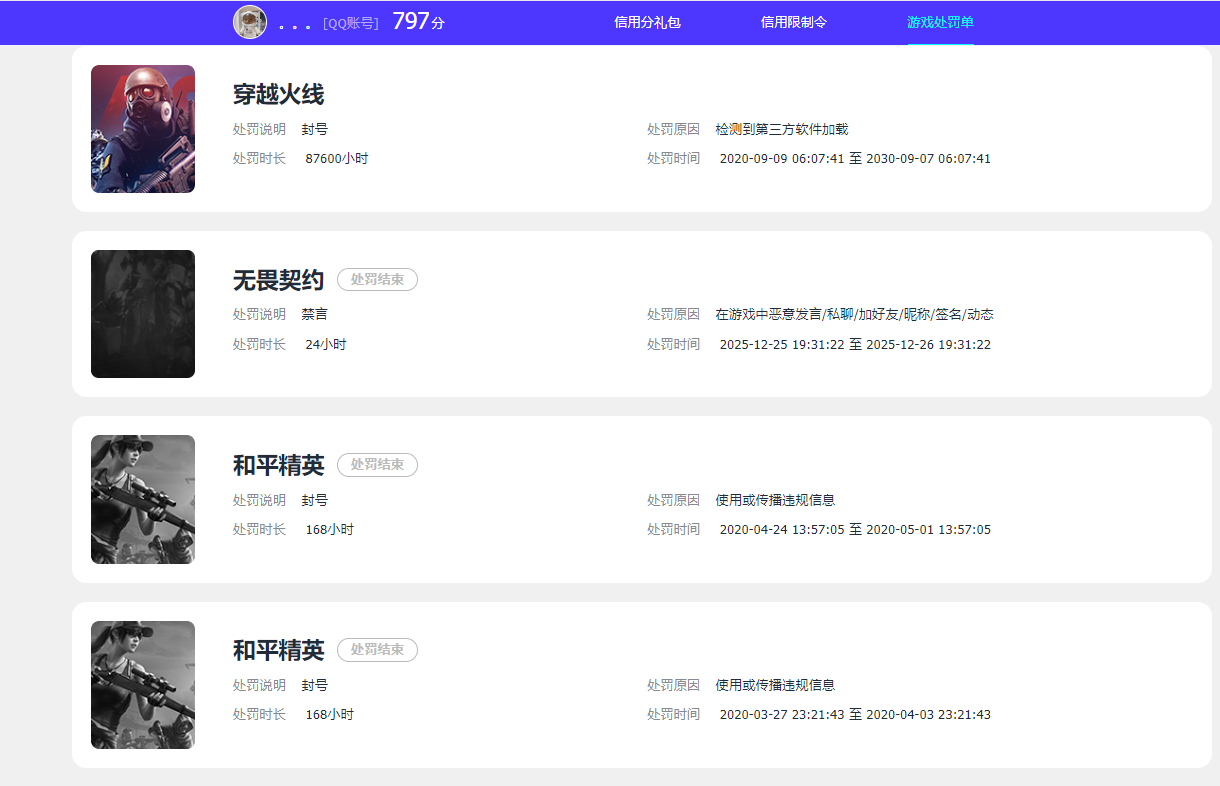Viewport: 1220px width, 786px height.
Task: Click the 处罚结束 badge on first 和平精英
Action: click(377, 464)
